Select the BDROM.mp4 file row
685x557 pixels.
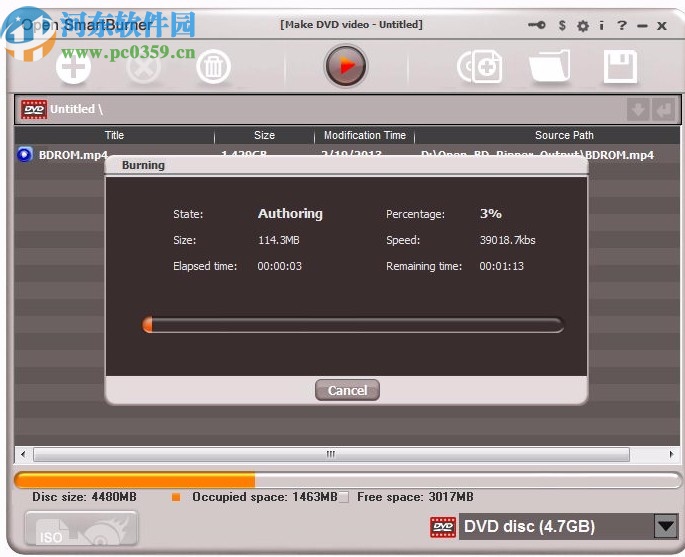(347, 155)
